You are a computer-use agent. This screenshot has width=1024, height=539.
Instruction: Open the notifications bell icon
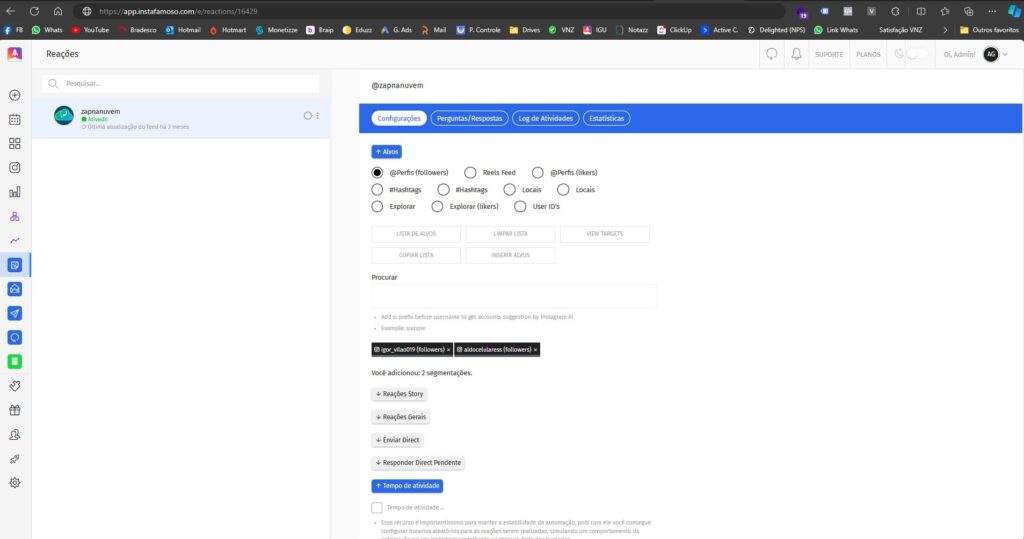[x=797, y=54]
